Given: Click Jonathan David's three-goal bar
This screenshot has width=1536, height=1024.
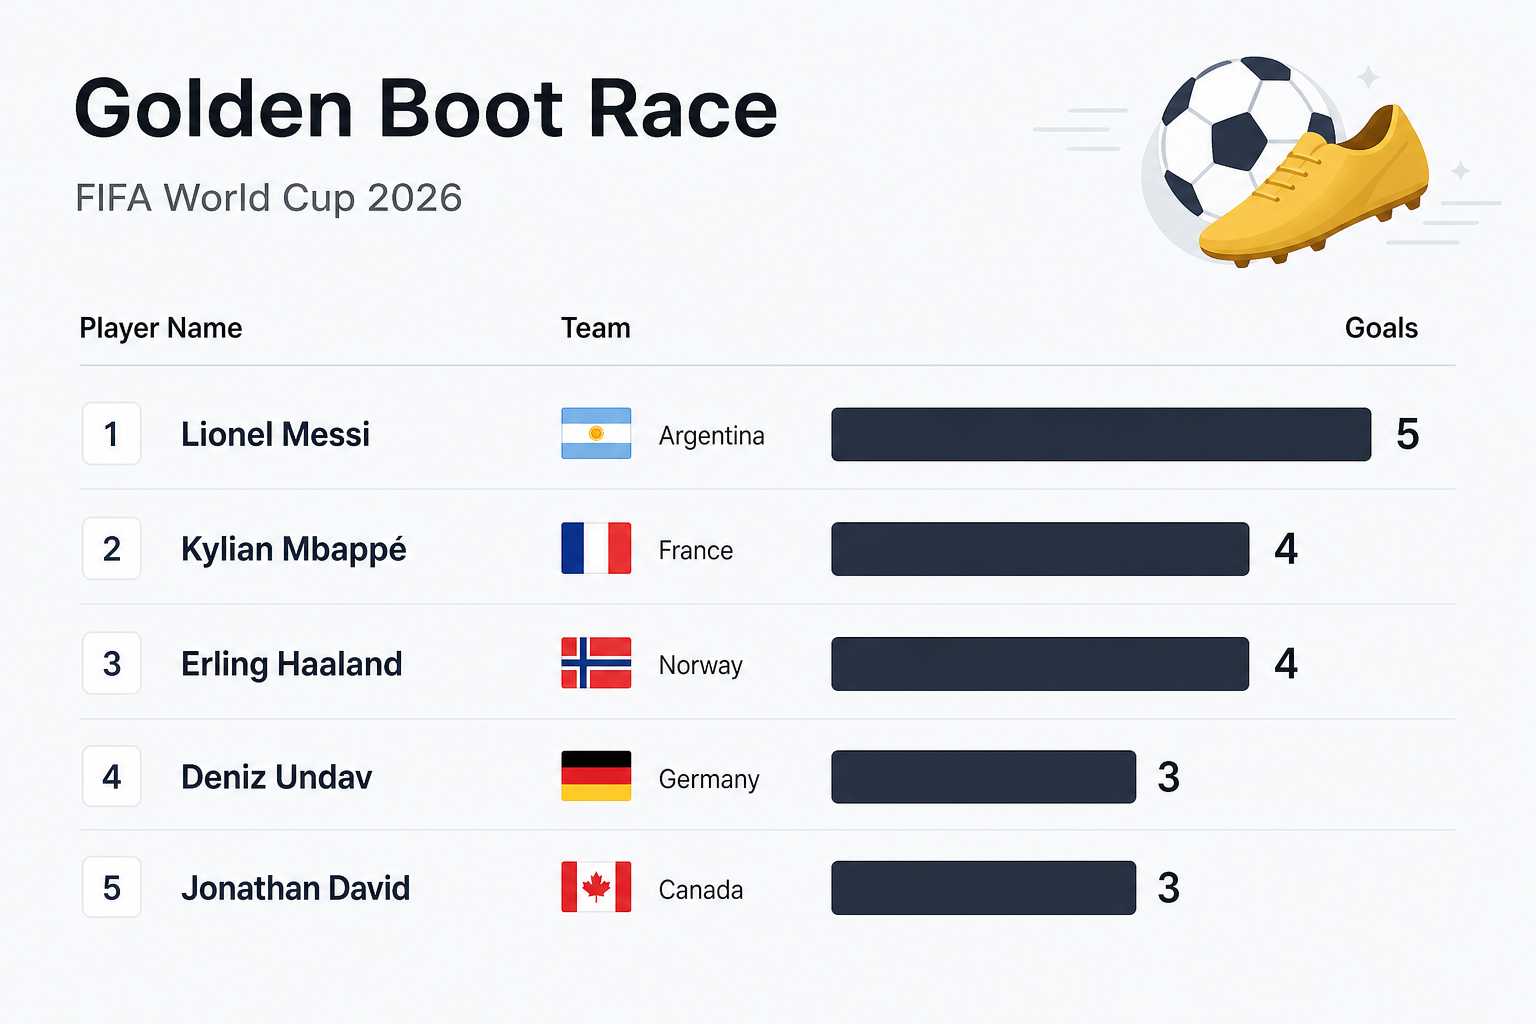Looking at the screenshot, I should click(983, 888).
